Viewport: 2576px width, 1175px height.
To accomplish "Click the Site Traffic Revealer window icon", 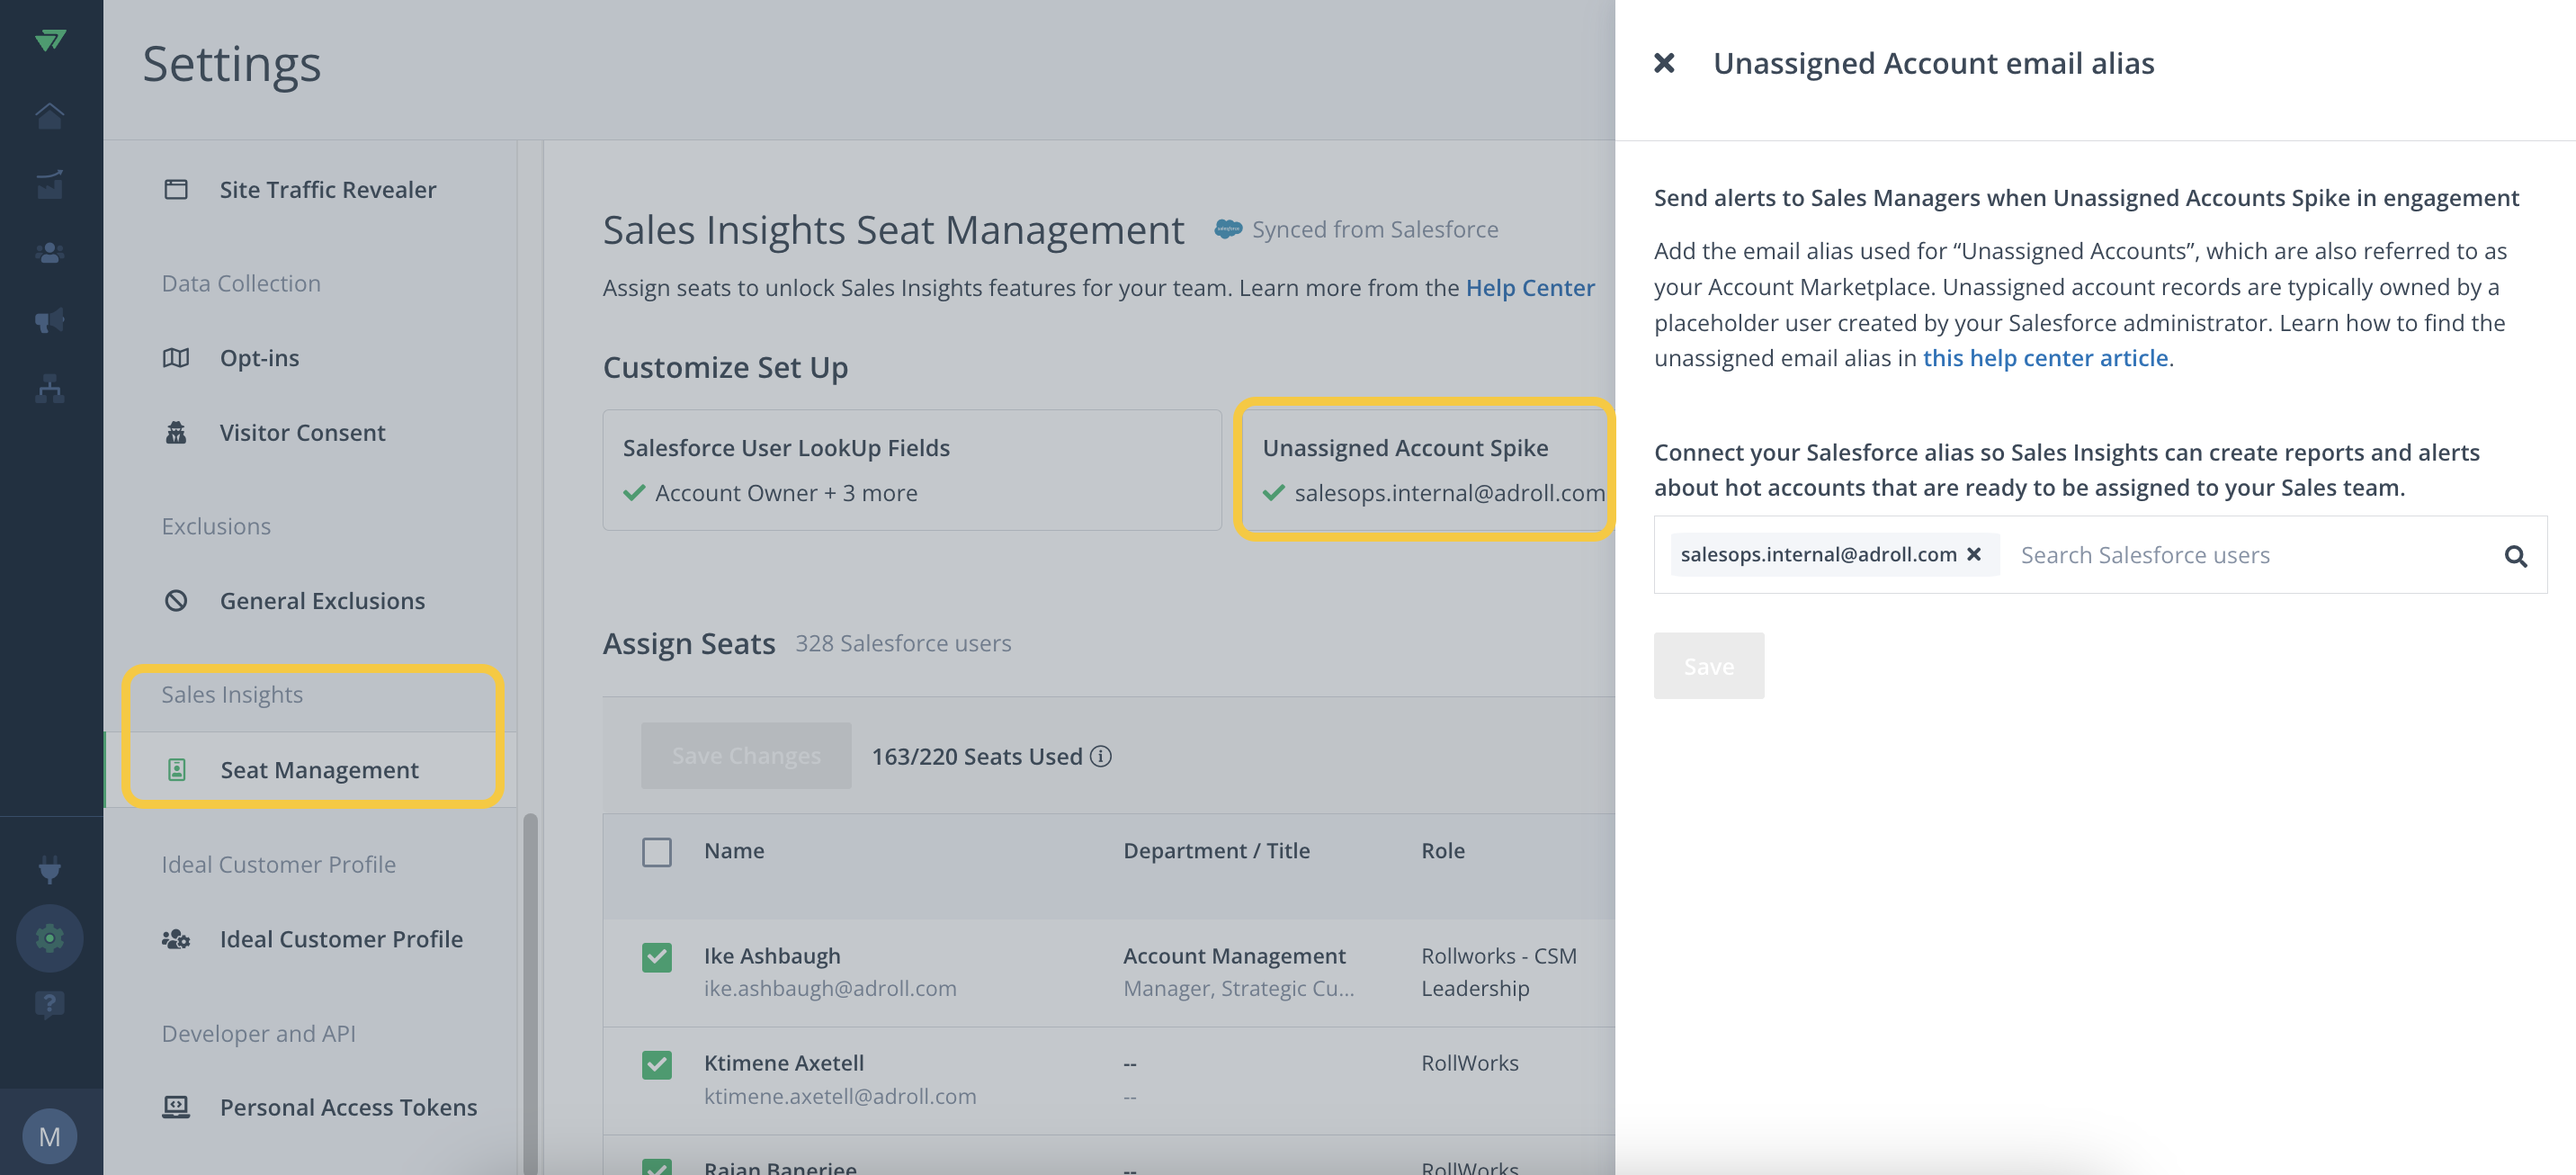I will [x=176, y=189].
